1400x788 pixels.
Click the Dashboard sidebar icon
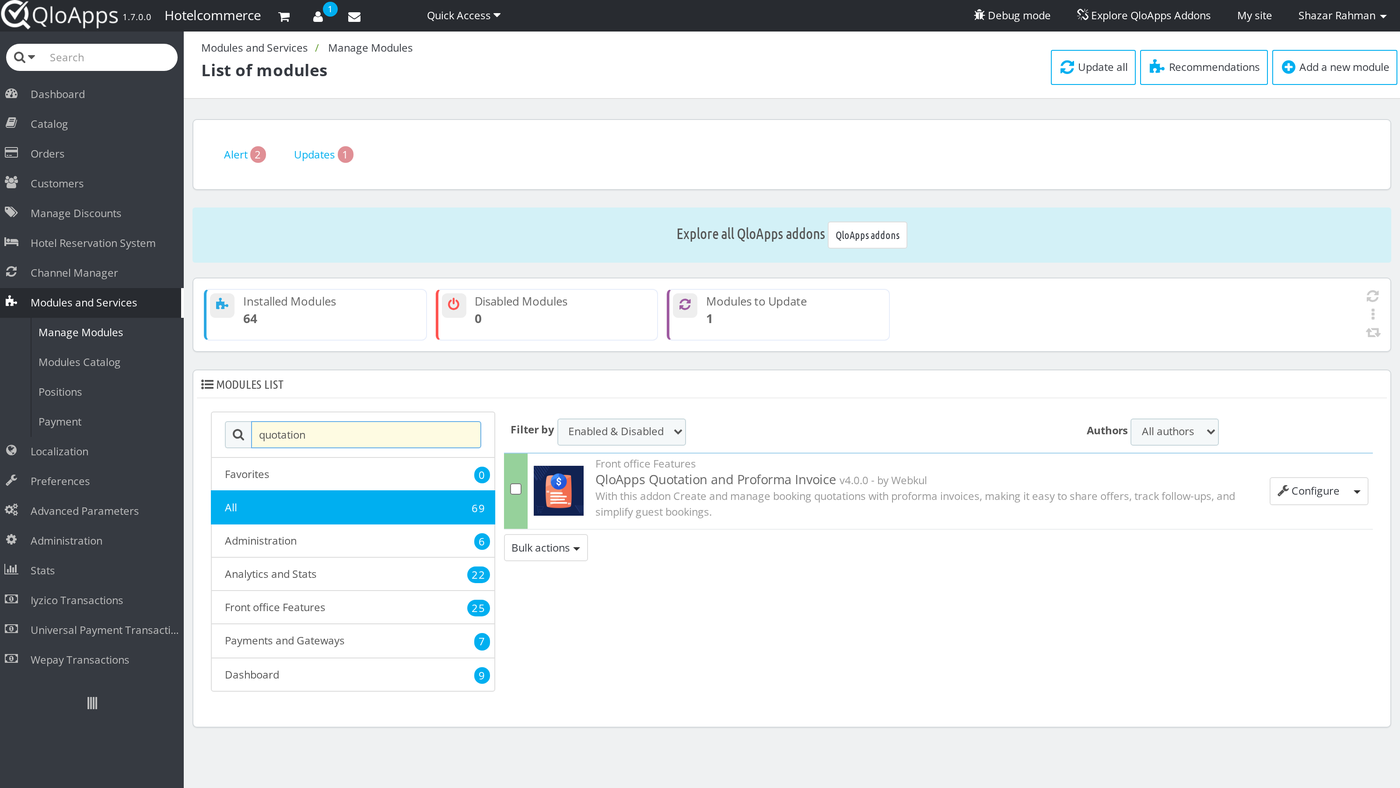point(12,94)
